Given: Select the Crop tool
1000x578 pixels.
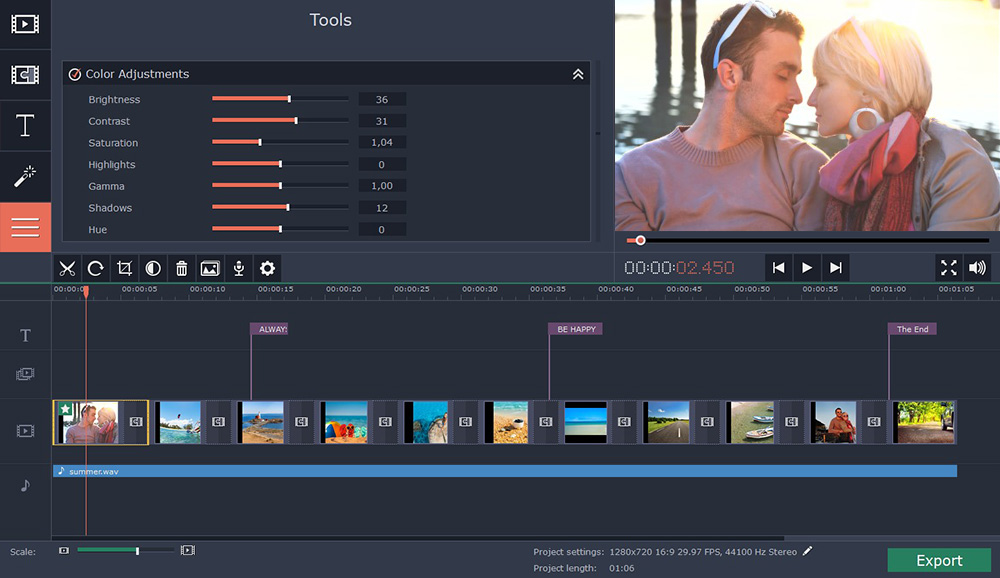Looking at the screenshot, I should (124, 269).
